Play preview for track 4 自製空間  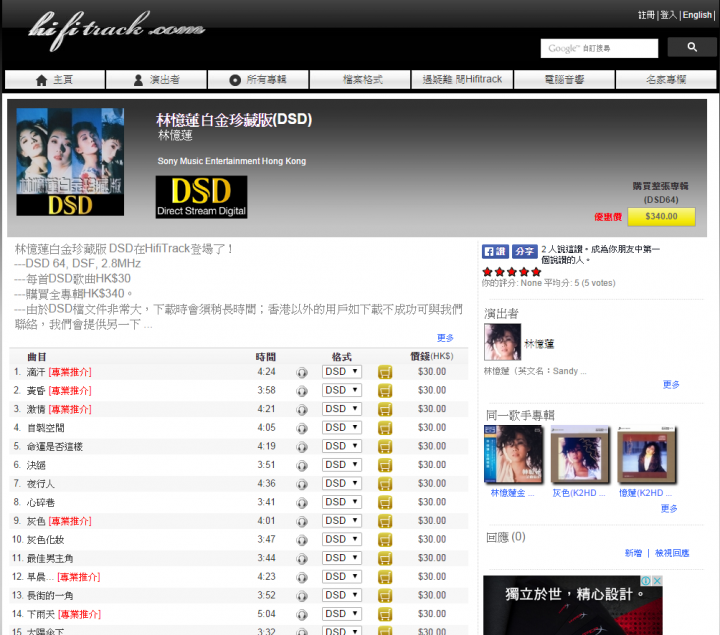coord(302,428)
